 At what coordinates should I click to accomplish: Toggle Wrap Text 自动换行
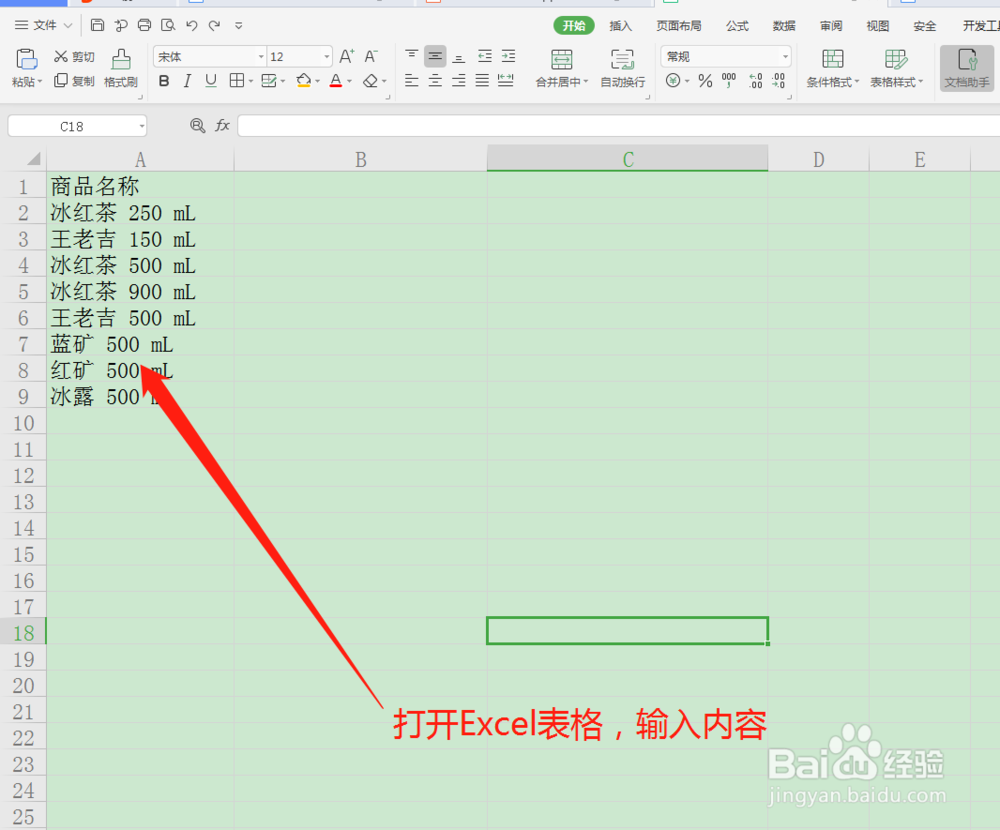click(x=622, y=68)
